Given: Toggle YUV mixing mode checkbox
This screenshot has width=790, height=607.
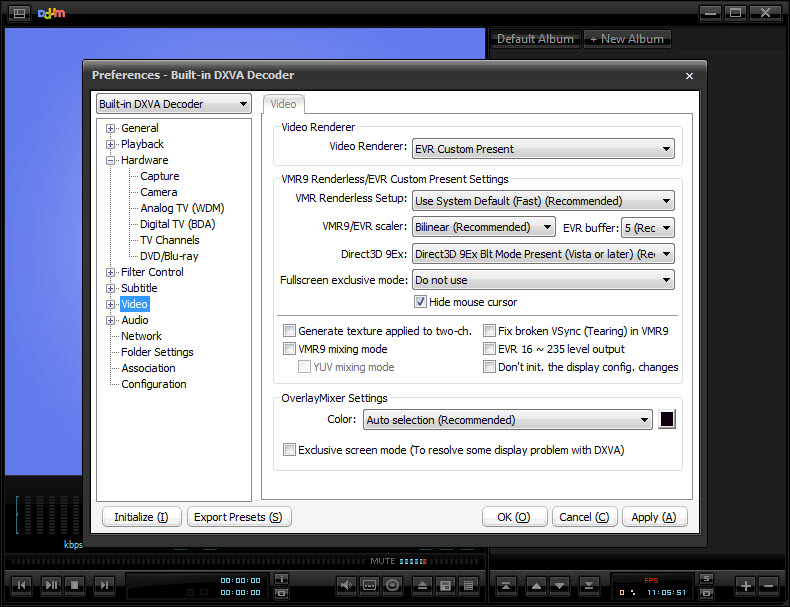Looking at the screenshot, I should click(304, 367).
